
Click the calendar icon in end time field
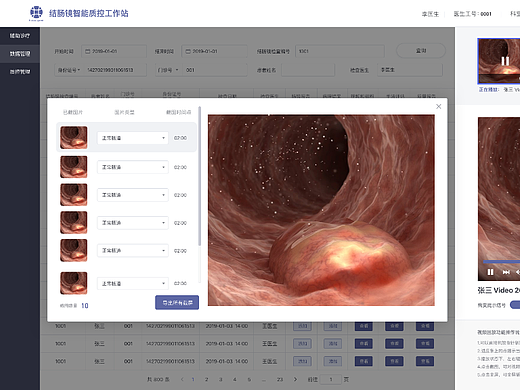click(188, 51)
